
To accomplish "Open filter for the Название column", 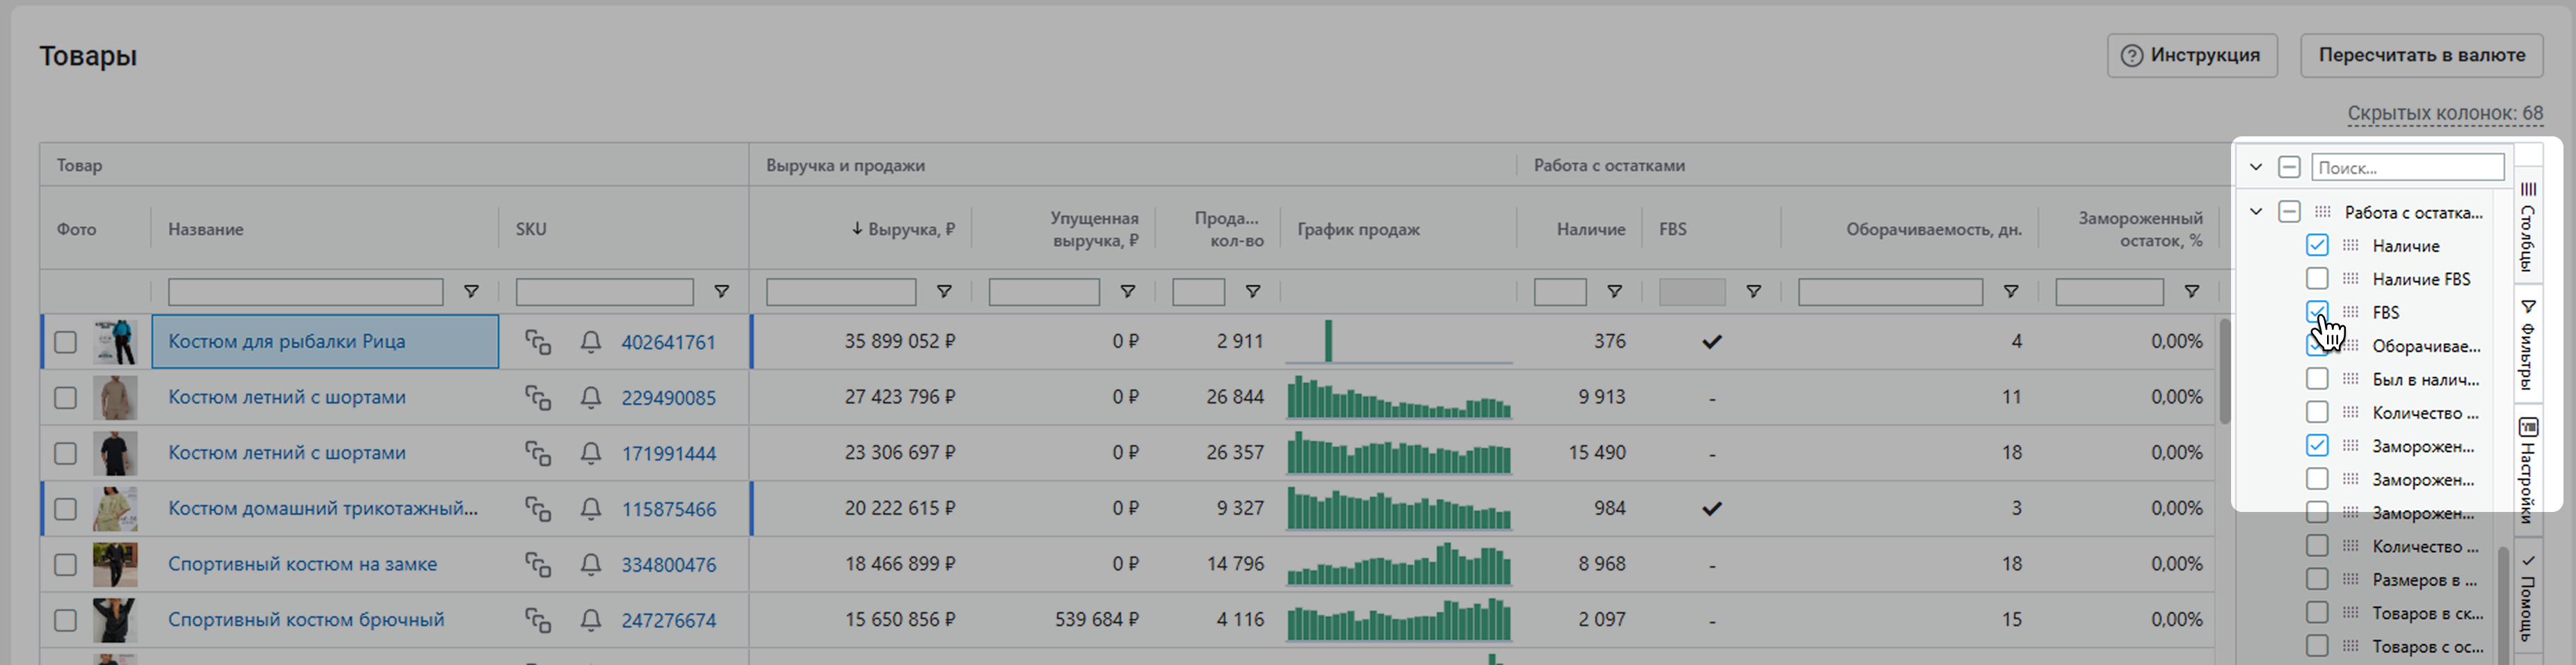I will coord(471,291).
